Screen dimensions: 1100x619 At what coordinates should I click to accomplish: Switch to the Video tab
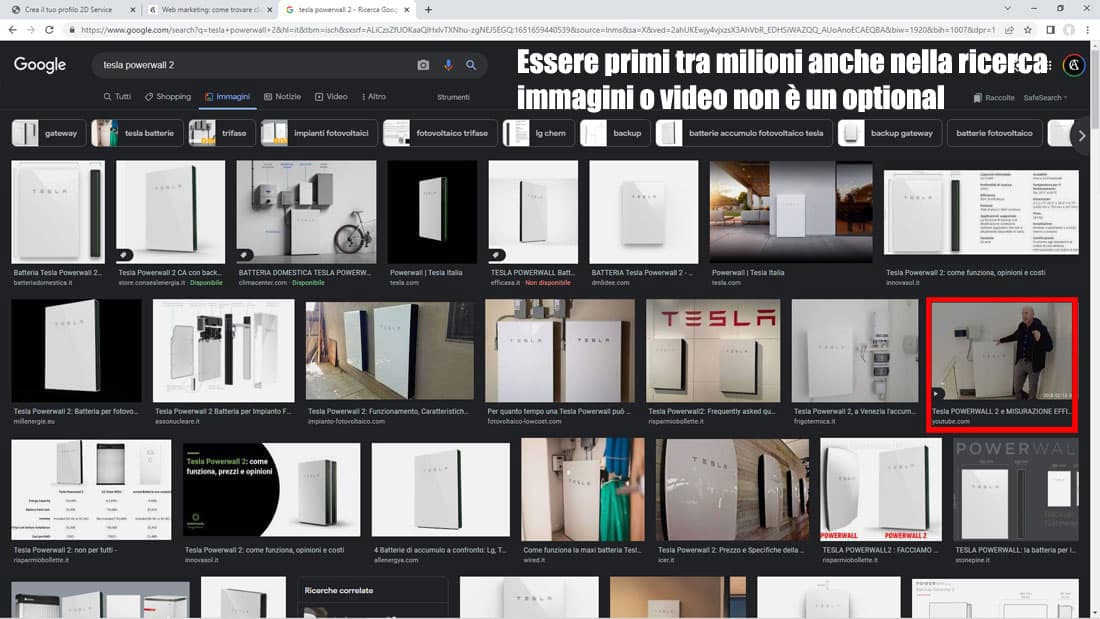coord(331,97)
